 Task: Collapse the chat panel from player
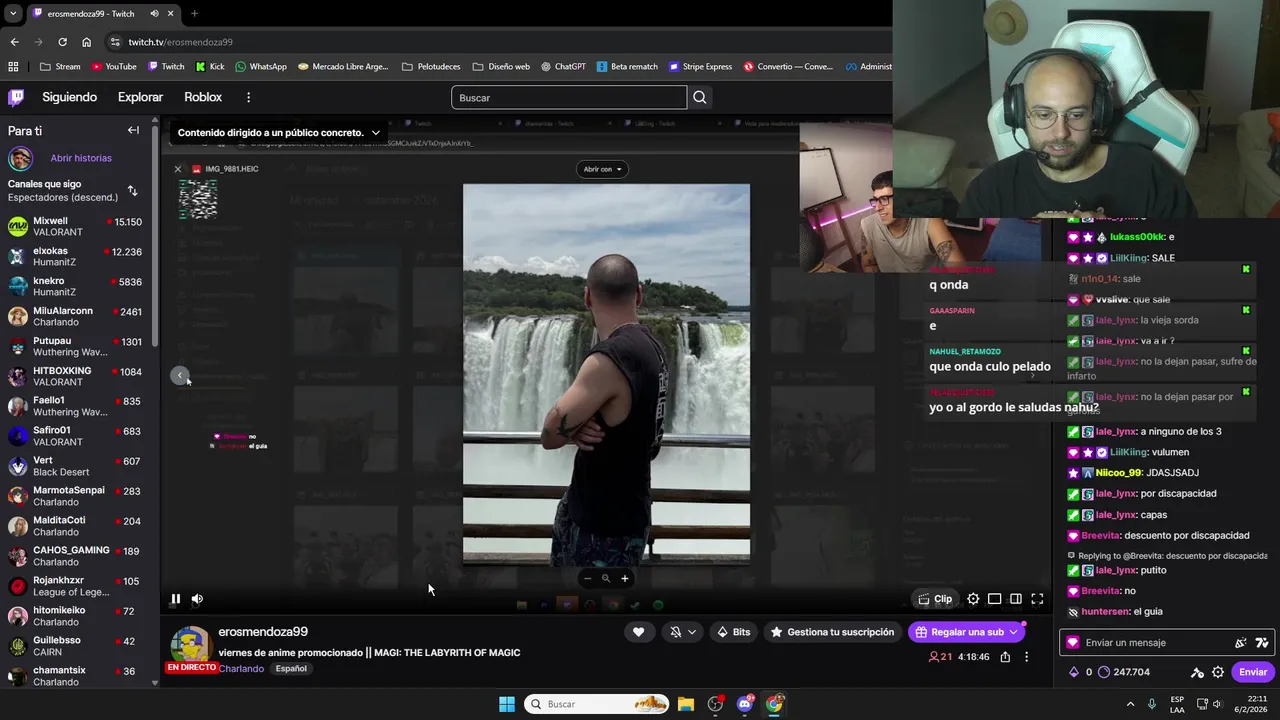1015,599
